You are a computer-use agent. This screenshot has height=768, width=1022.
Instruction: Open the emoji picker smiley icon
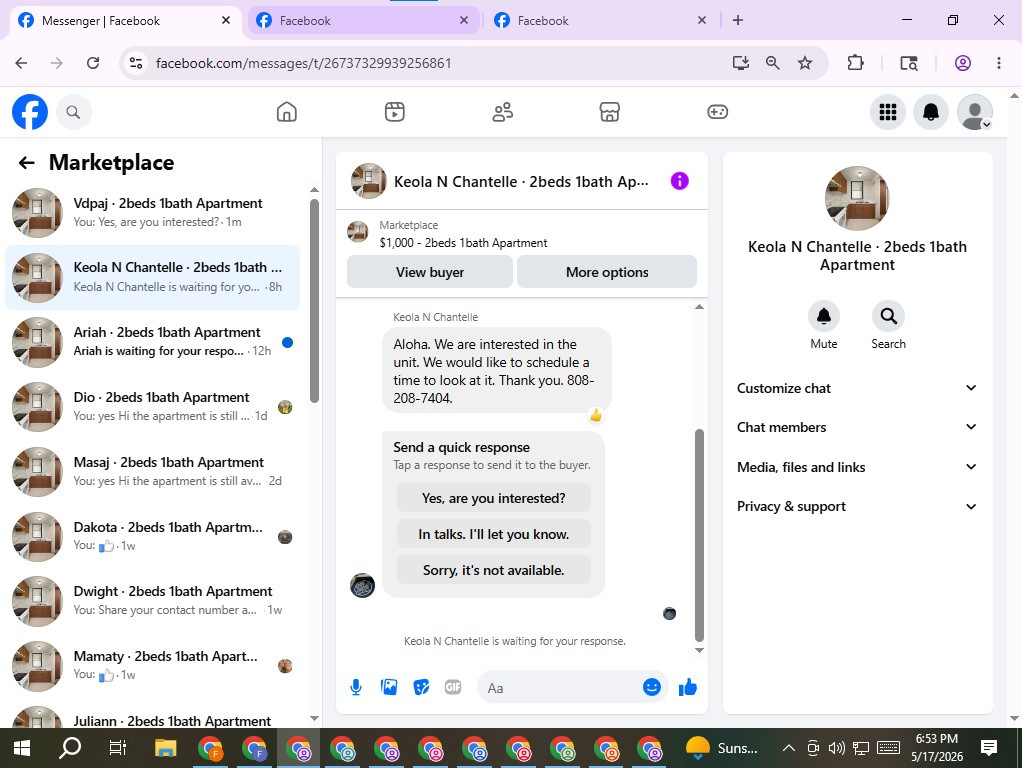(651, 687)
